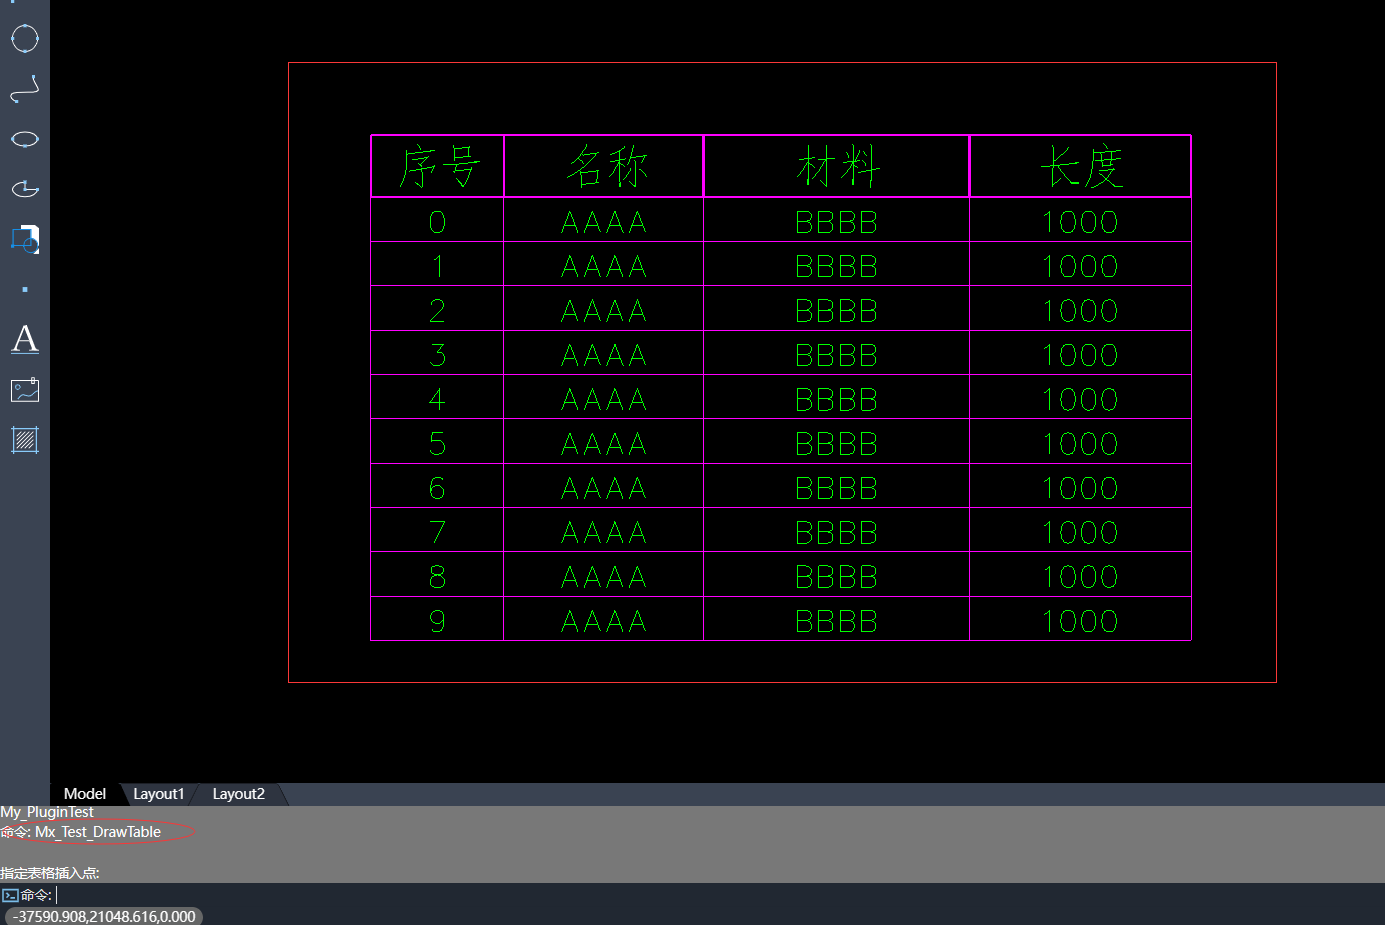This screenshot has height=925, width=1385.
Task: Click 1000 length in row 8
Action: (x=1081, y=577)
